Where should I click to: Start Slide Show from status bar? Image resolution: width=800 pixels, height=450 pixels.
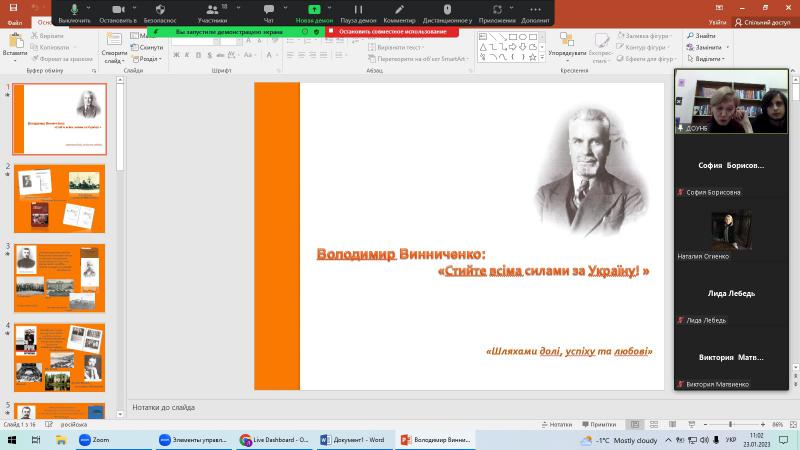pos(691,424)
